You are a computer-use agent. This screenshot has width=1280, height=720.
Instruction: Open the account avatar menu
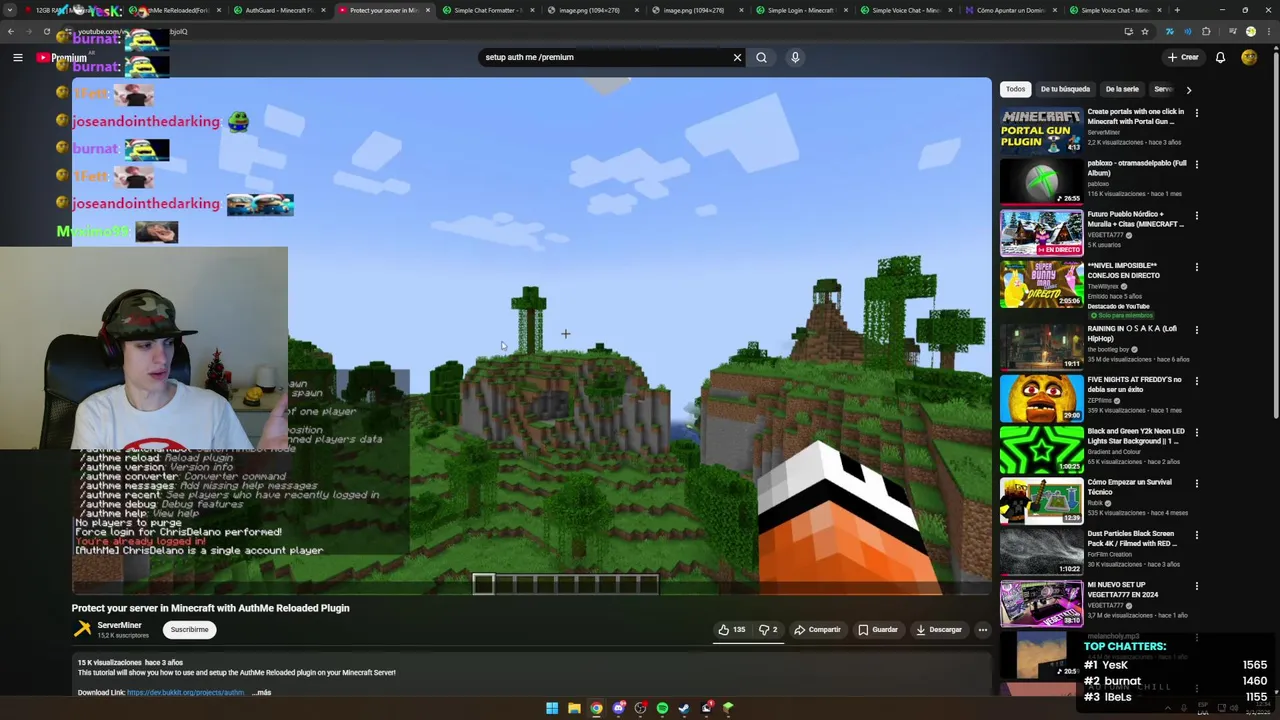pos(1249,57)
